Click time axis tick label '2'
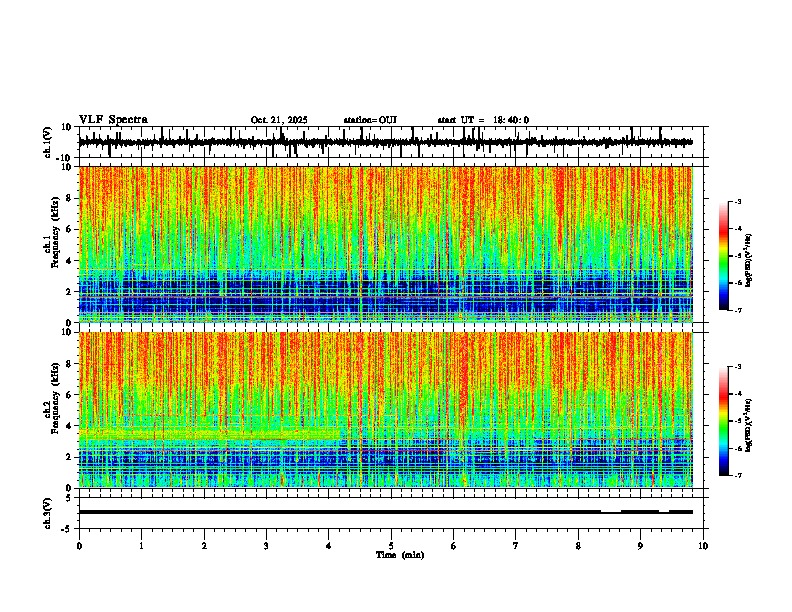The image size is (792, 612). (204, 546)
